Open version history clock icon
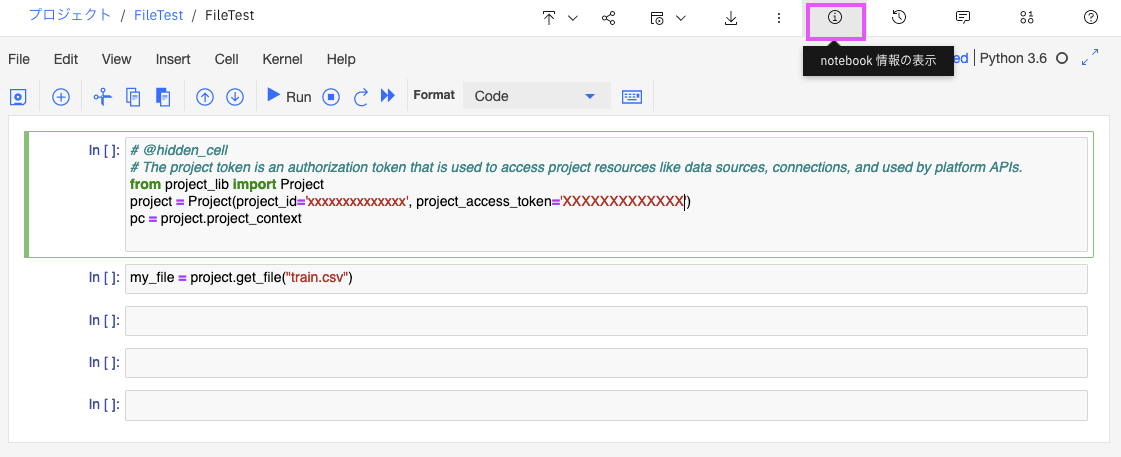The width and height of the screenshot is (1121, 457). 899,18
